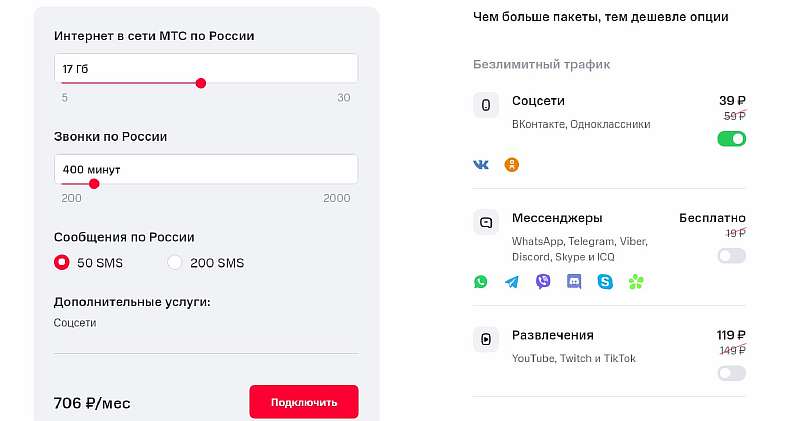Click the Skype blue icon
The width and height of the screenshot is (800, 421).
605,282
